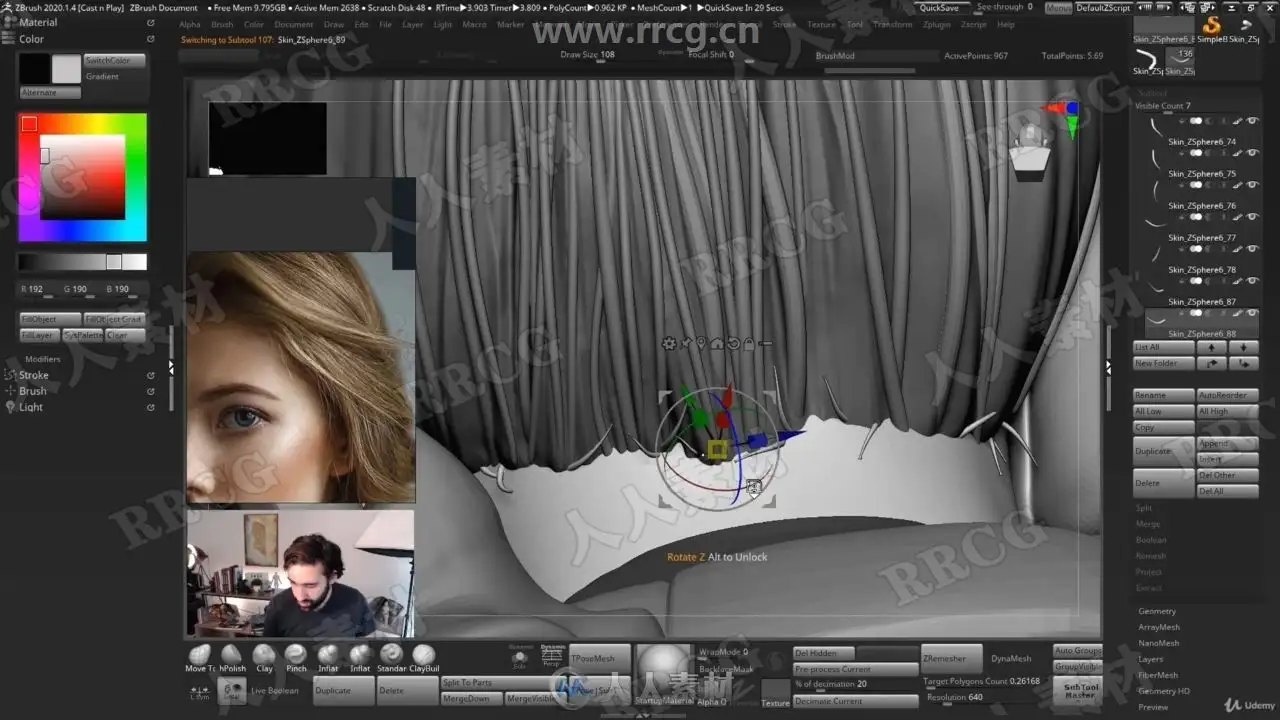Viewport: 1280px width, 720px height.
Task: Click gizmo lock icon
Action: coord(748,343)
